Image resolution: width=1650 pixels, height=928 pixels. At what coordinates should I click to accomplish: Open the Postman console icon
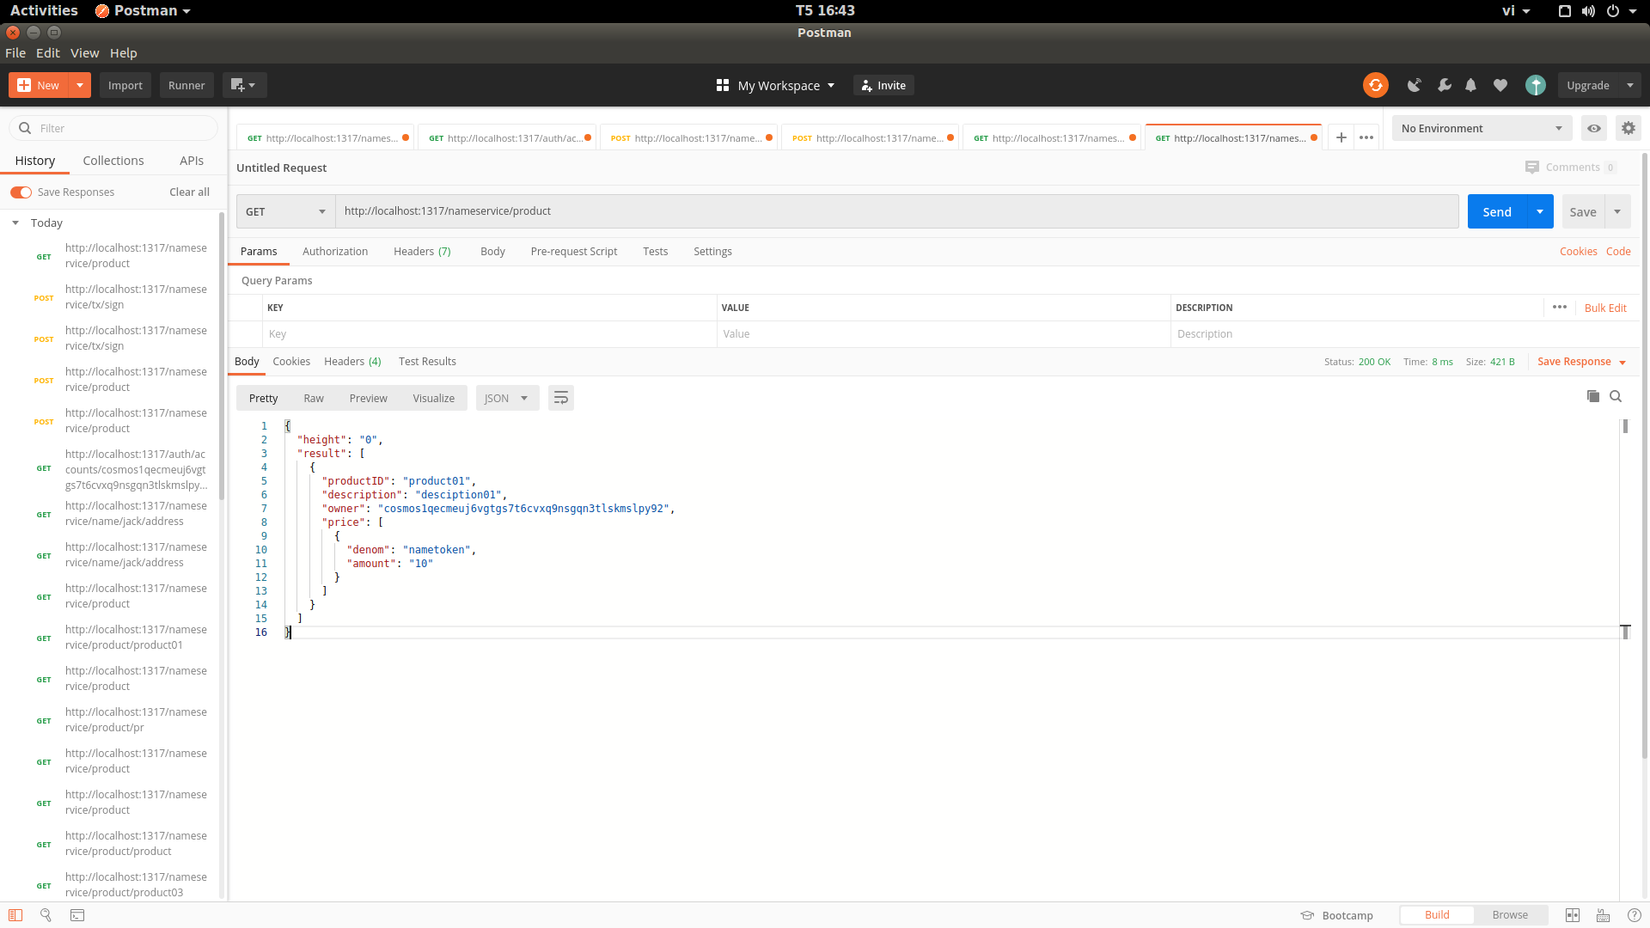(x=77, y=915)
